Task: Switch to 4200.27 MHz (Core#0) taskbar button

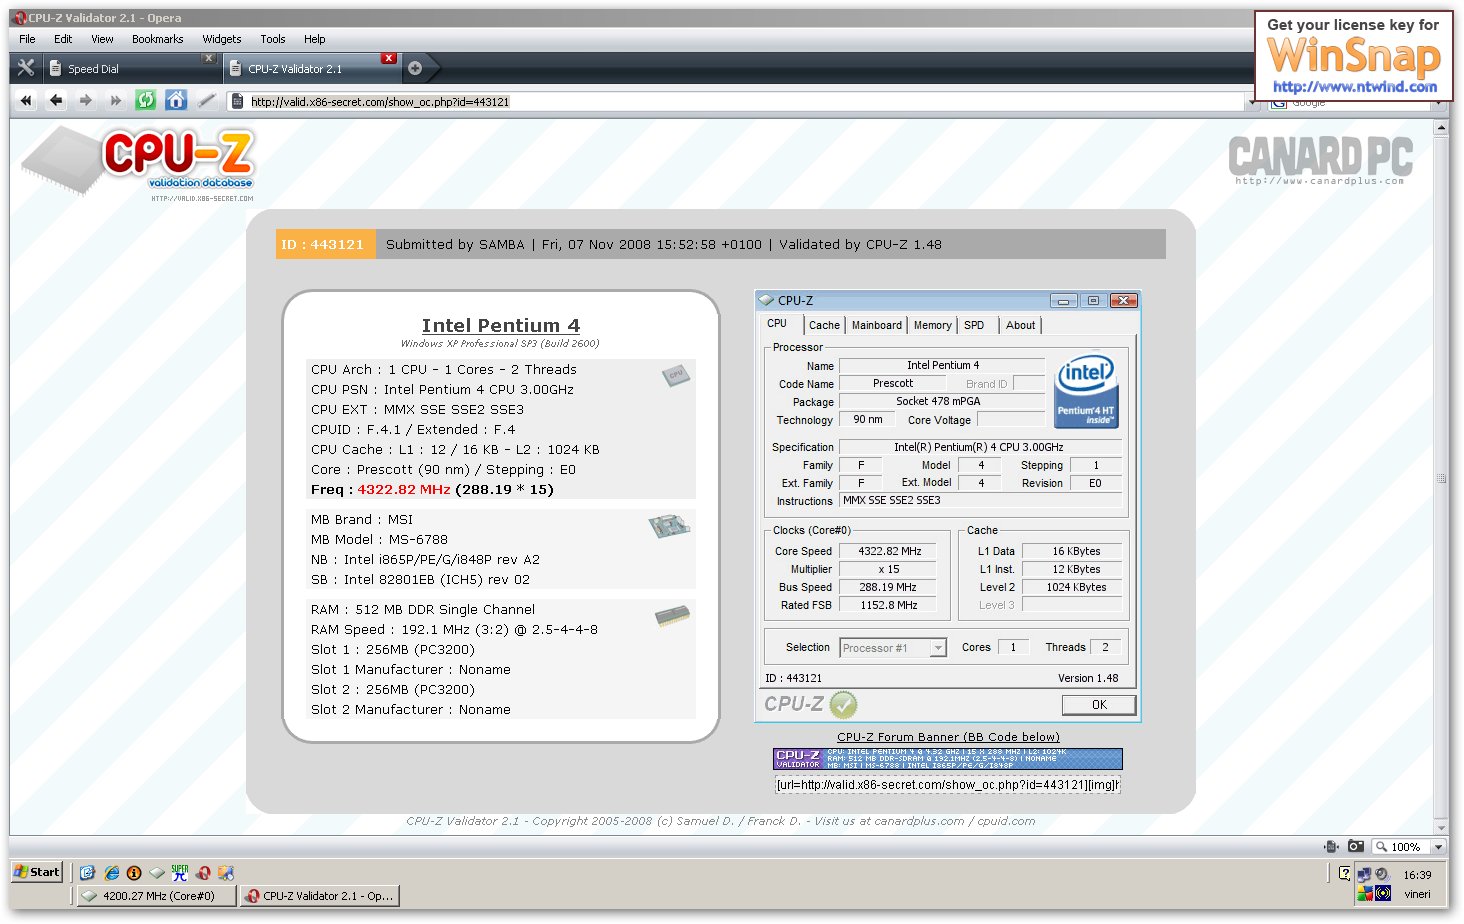Action: click(x=157, y=896)
